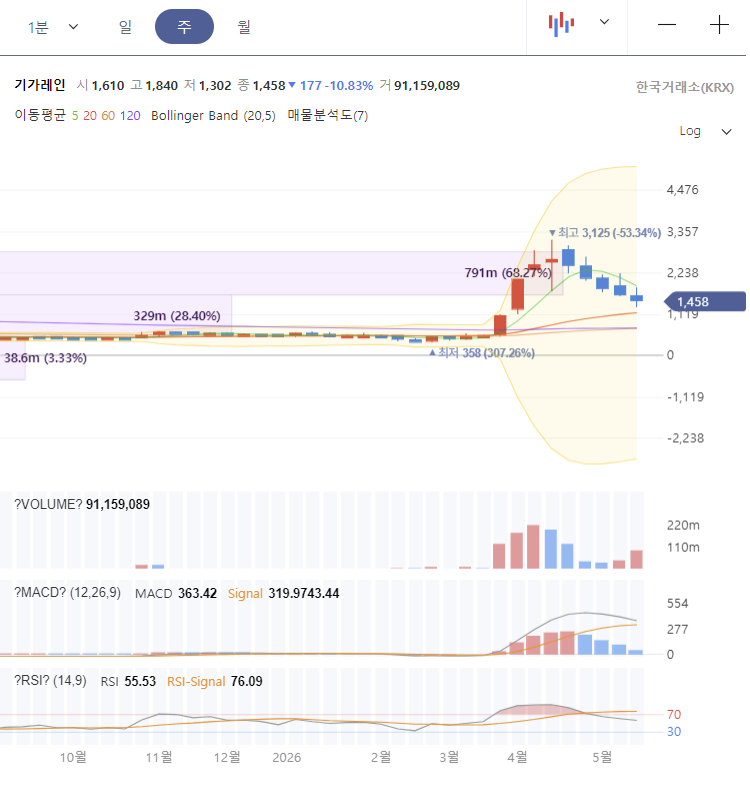The width and height of the screenshot is (750, 790).
Task: Click the 4,476 price axis label
Action: tap(683, 190)
